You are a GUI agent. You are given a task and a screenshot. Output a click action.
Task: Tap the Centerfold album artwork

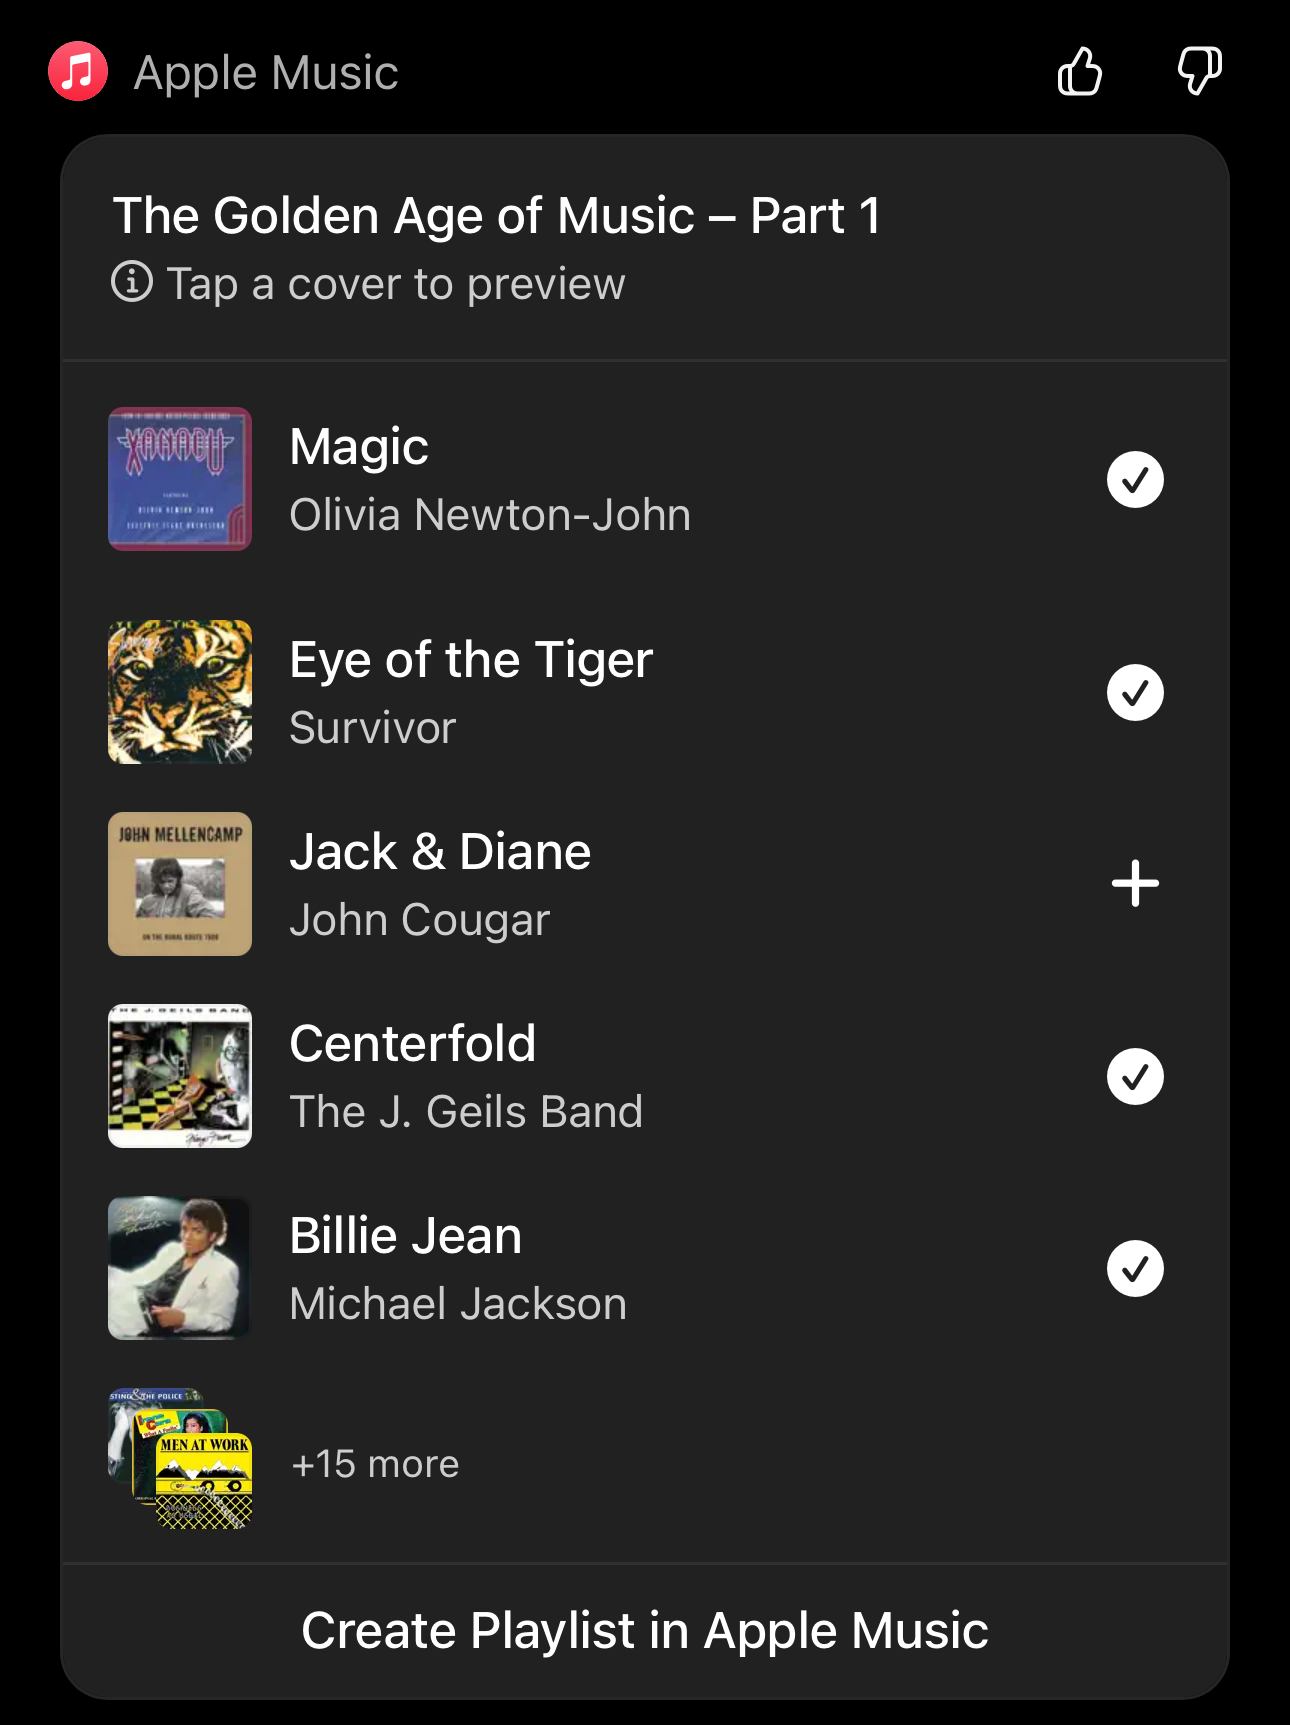(x=180, y=1076)
